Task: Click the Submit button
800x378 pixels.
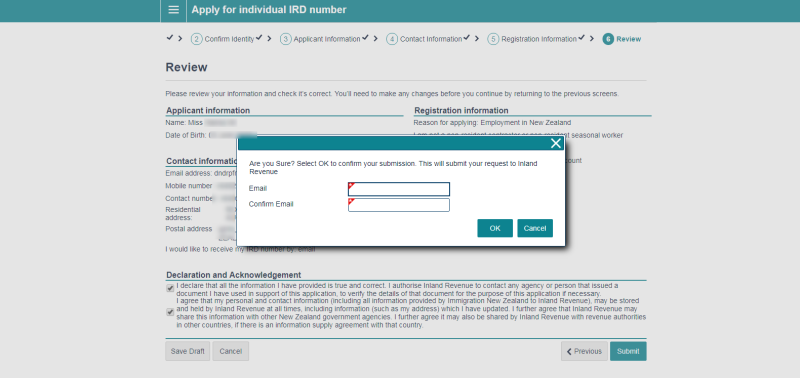Action: (x=628, y=351)
